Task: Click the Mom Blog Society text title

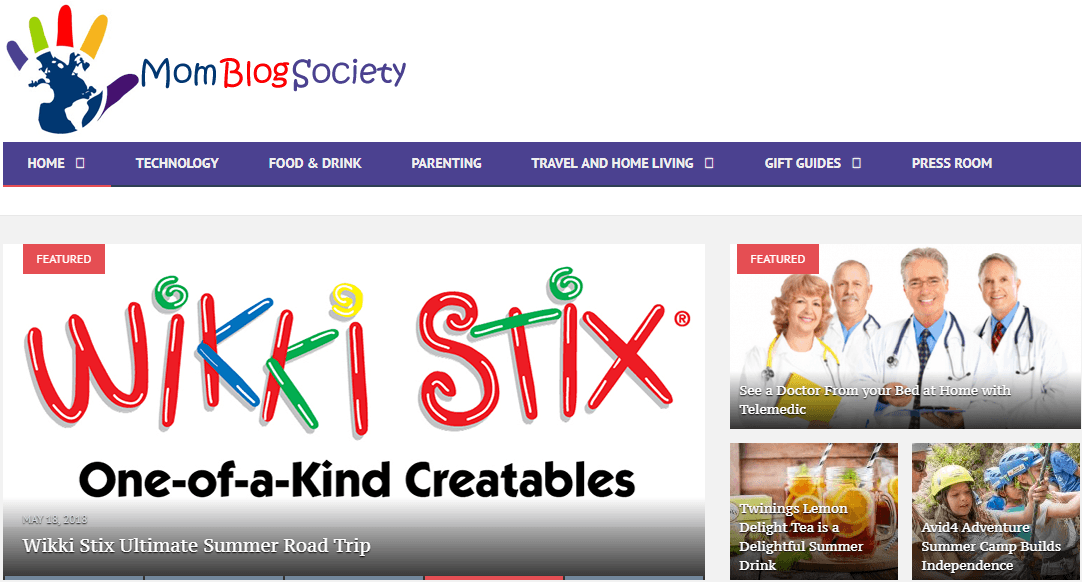Action: 273,72
